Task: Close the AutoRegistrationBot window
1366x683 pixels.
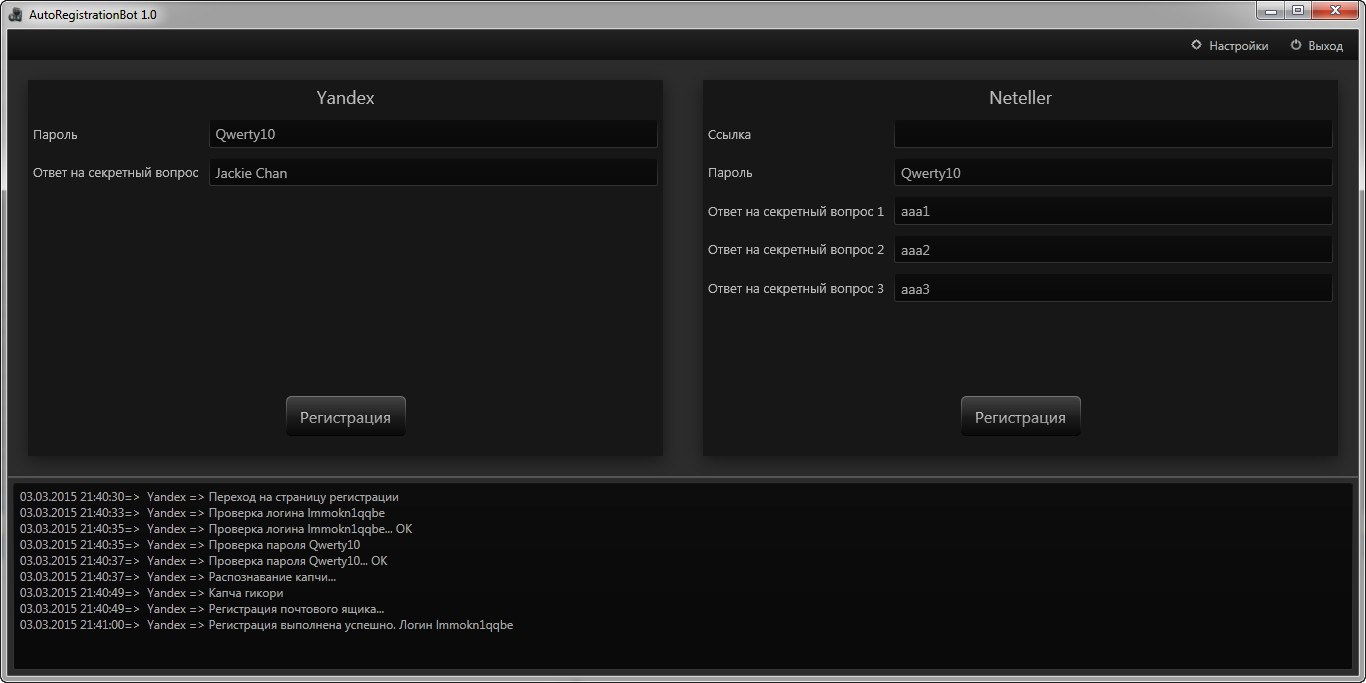Action: click(x=1335, y=11)
